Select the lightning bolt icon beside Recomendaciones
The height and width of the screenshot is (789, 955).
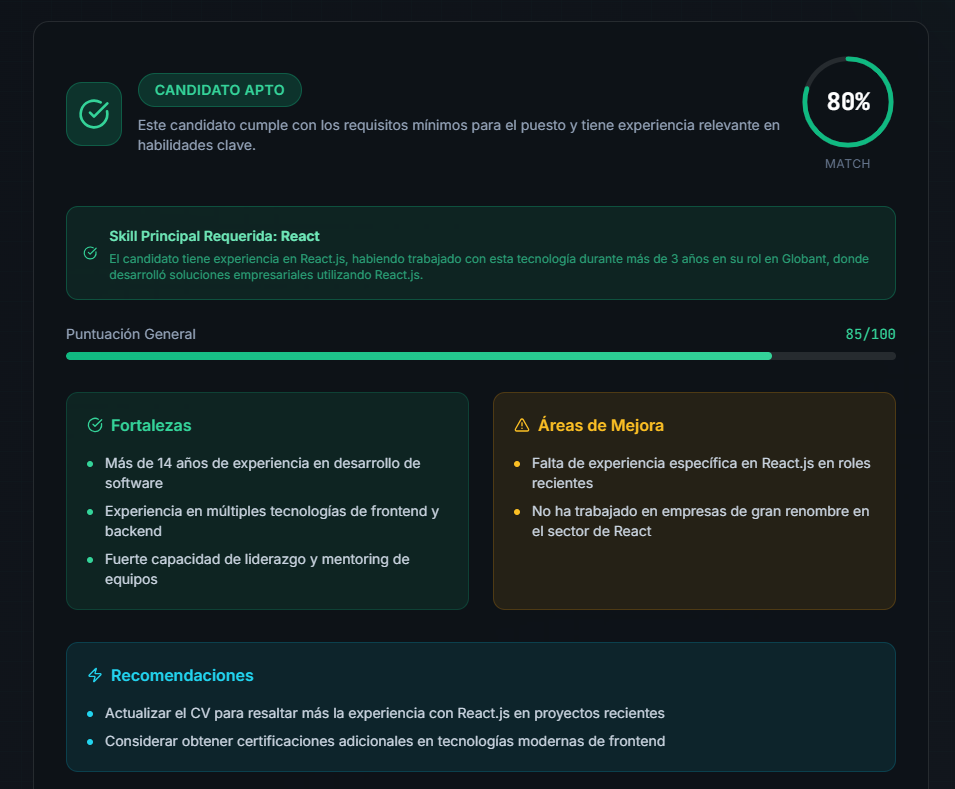click(93, 675)
